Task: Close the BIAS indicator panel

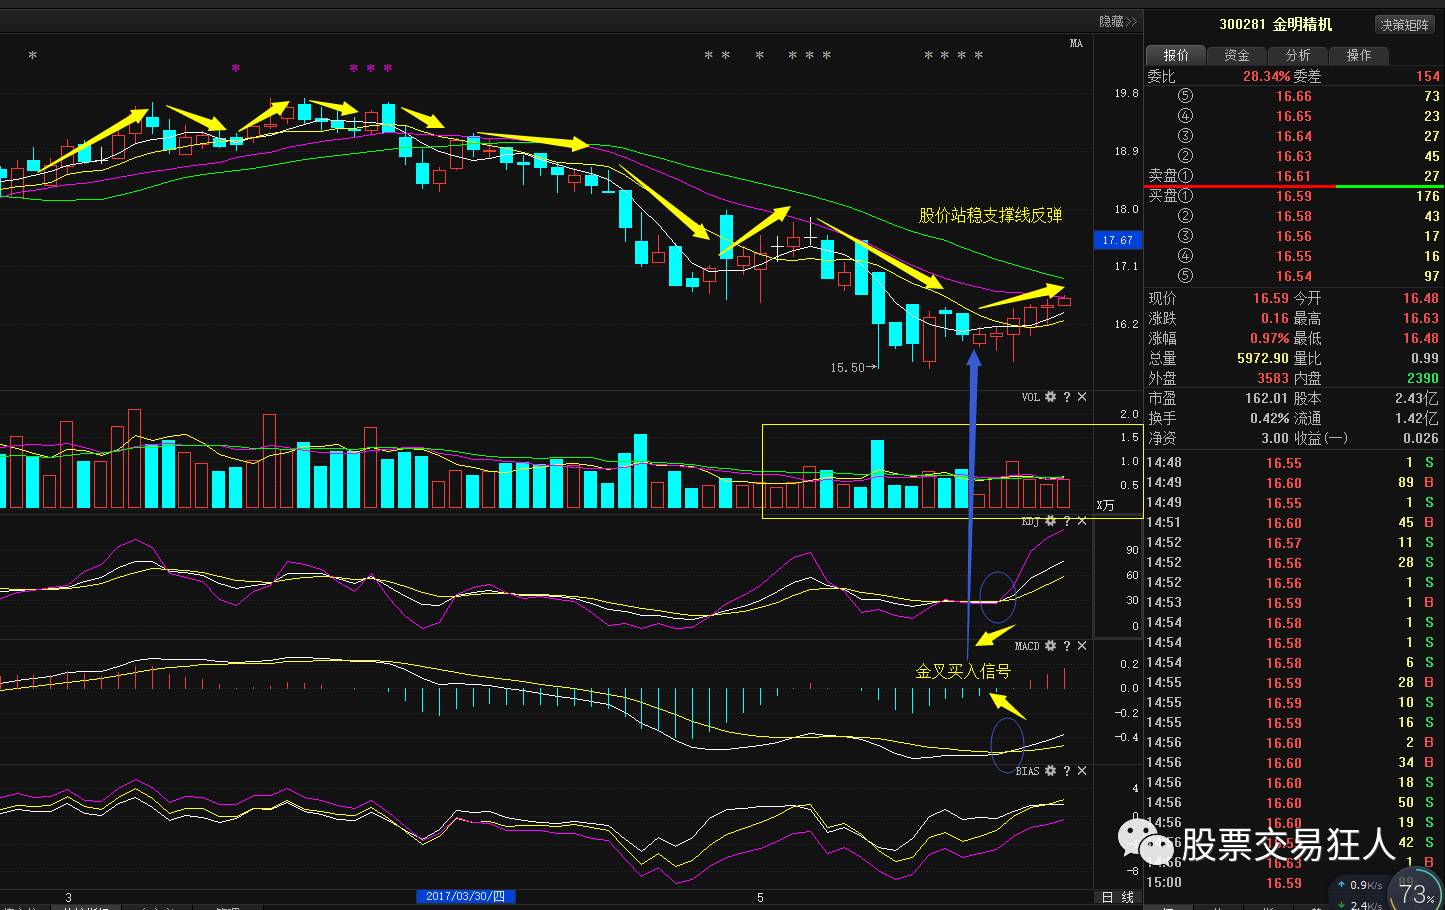Action: click(x=1082, y=771)
